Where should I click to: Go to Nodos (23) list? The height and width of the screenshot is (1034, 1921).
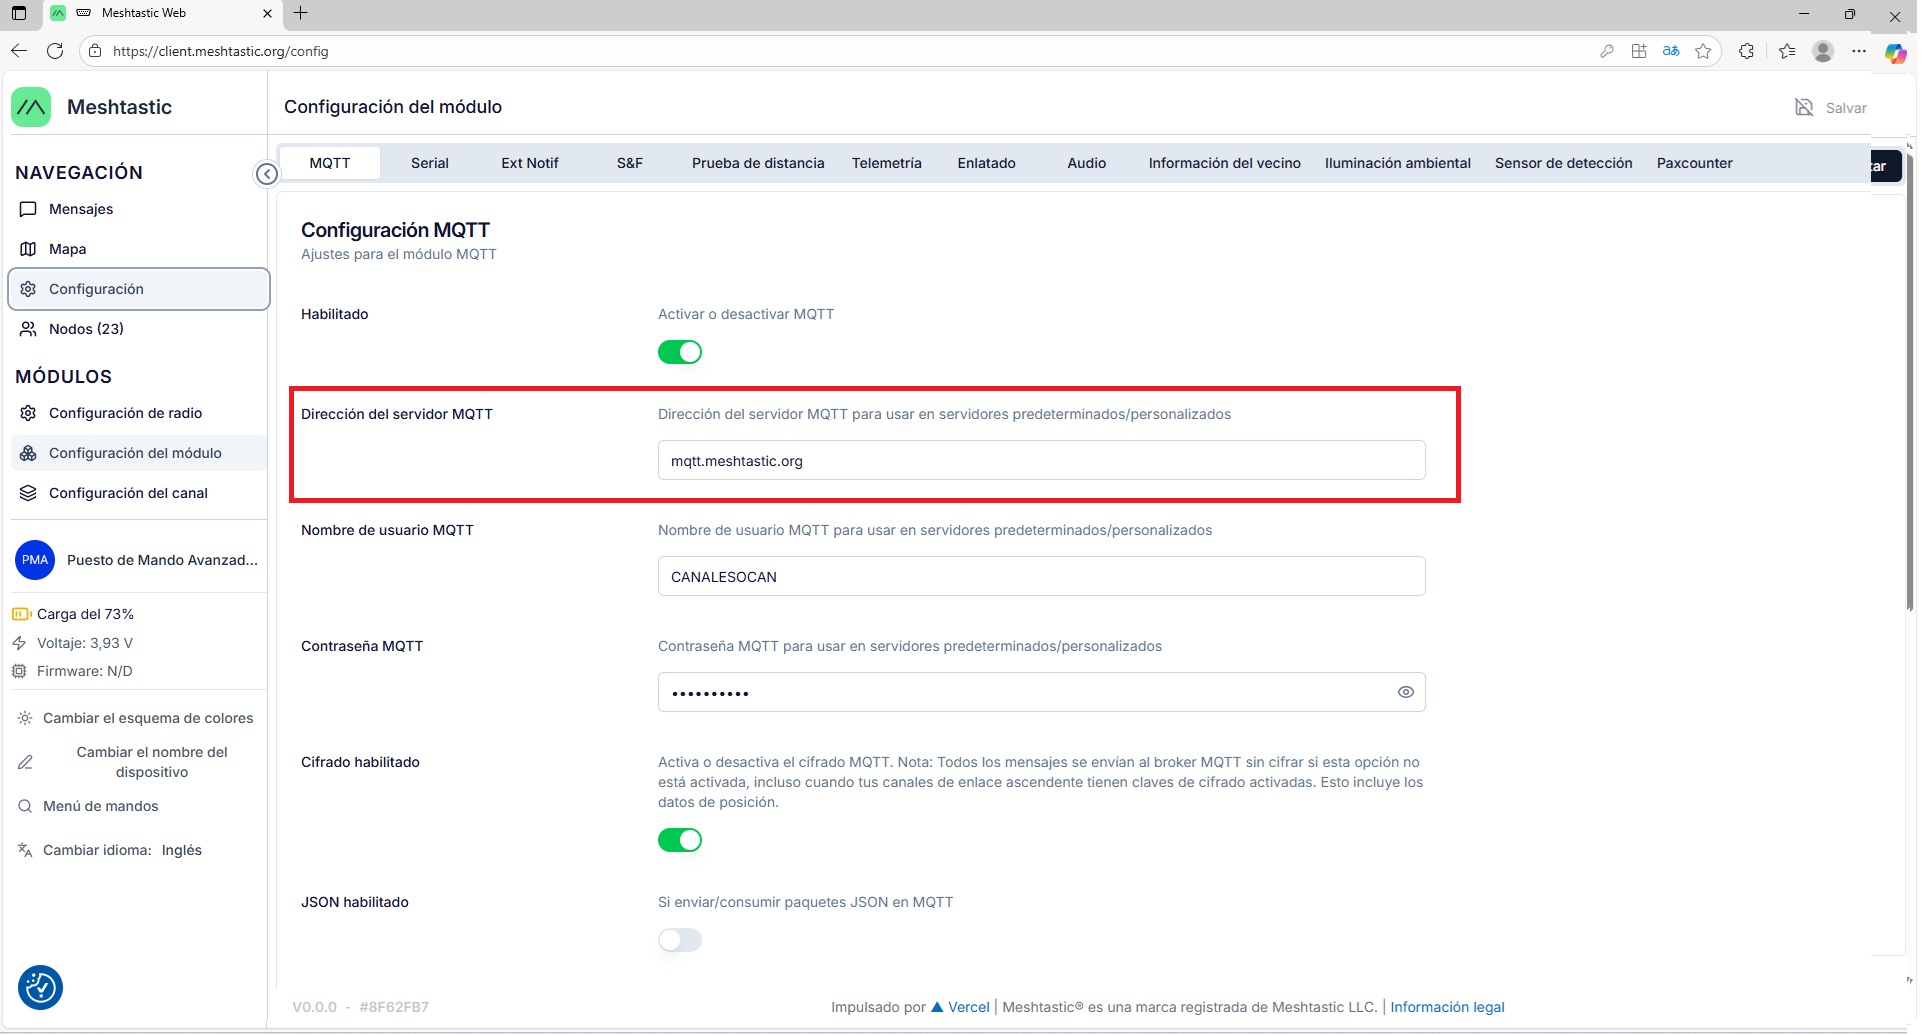point(86,329)
